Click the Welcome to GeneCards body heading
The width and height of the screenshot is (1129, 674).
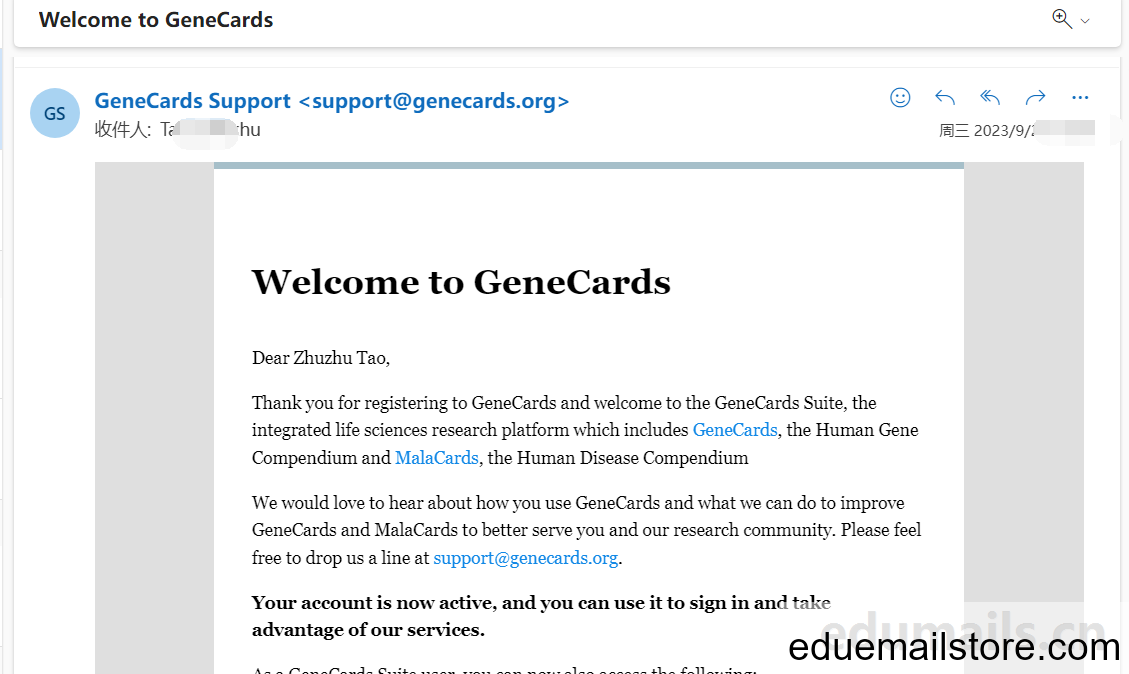pyautogui.click(x=461, y=282)
